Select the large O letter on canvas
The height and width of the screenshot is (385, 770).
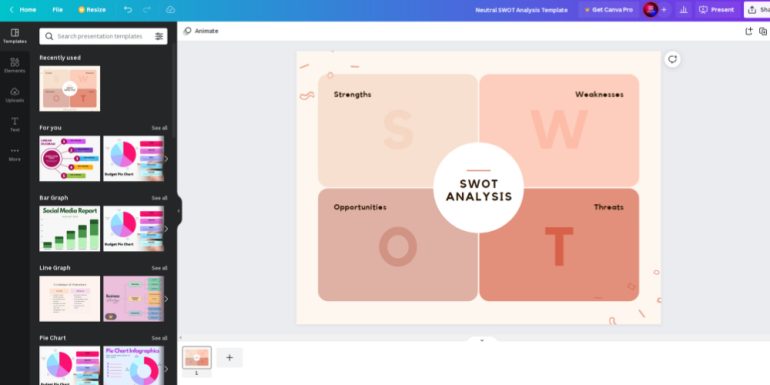398,247
